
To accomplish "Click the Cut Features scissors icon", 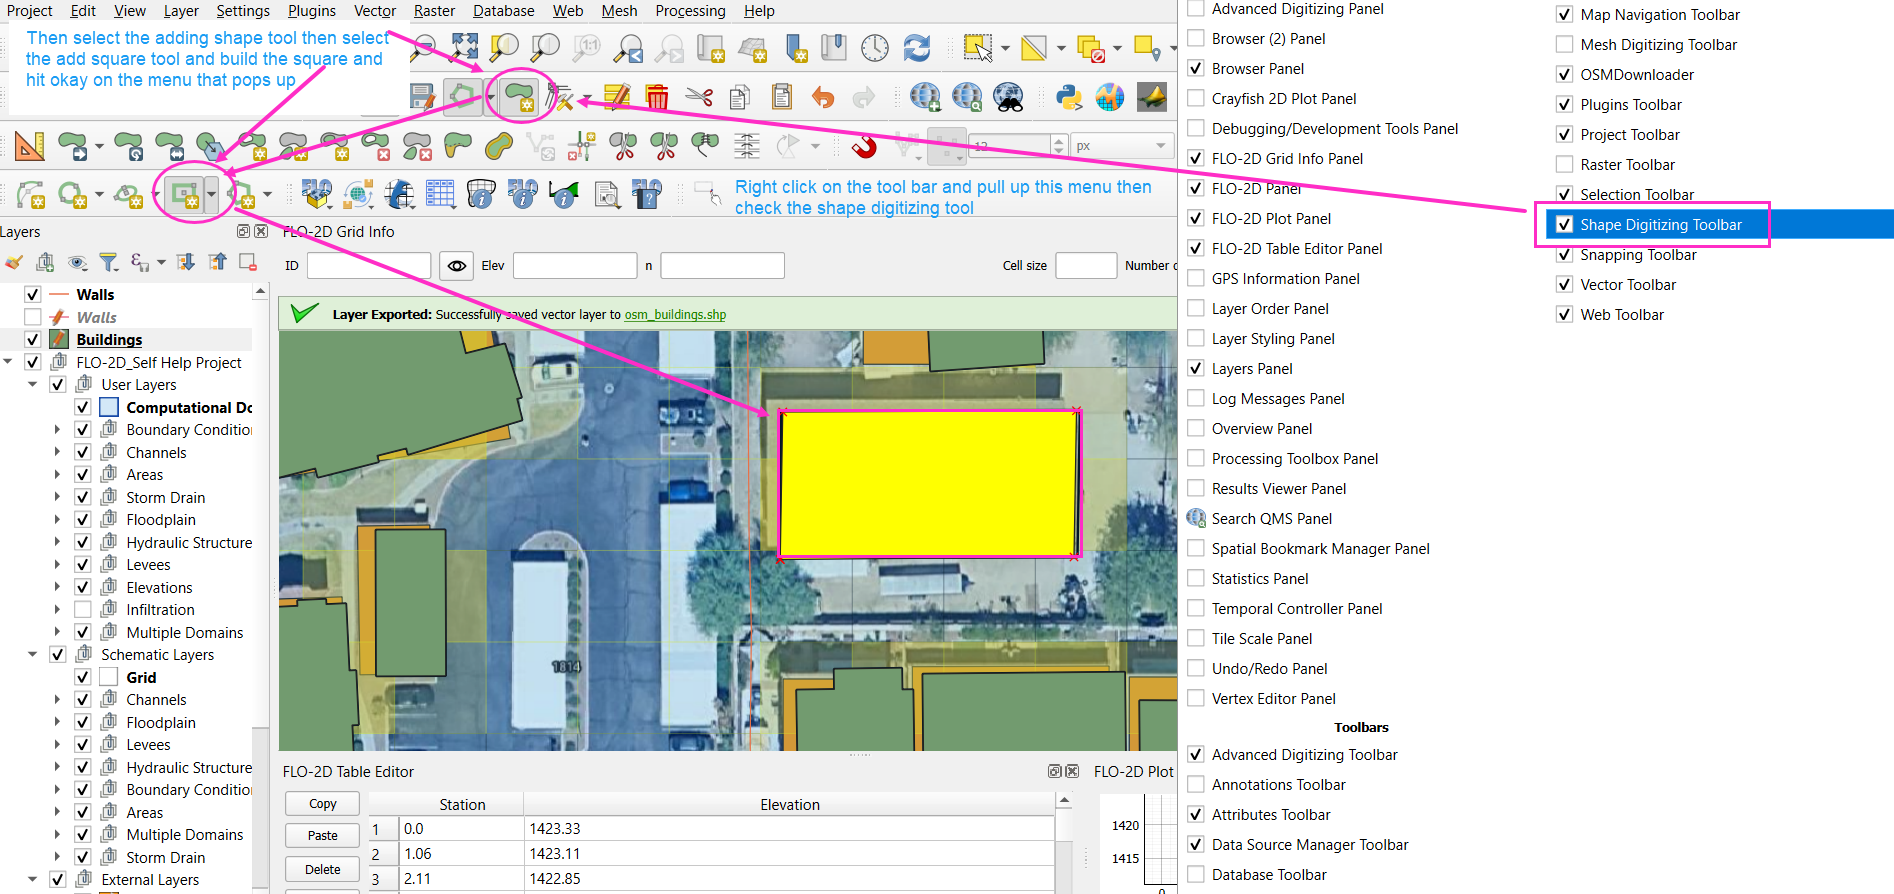I will point(699,97).
